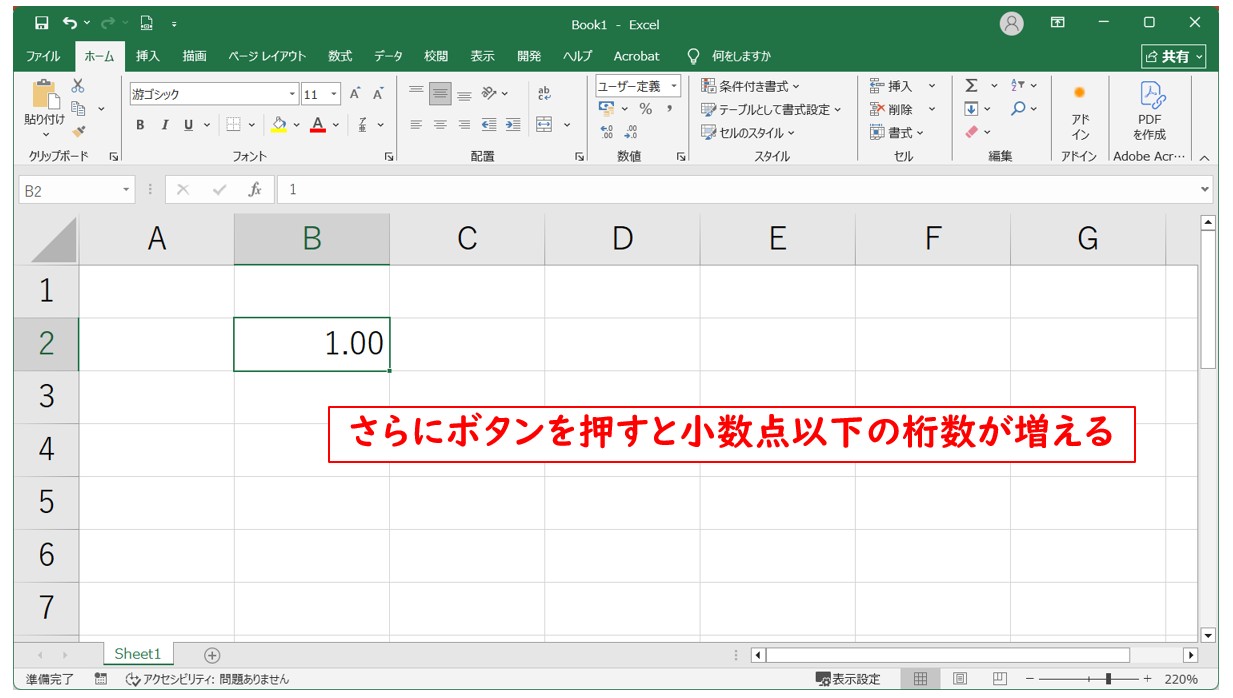Select the Sheet1 sheet tab
The width and height of the screenshot is (1233, 698).
coord(137,654)
